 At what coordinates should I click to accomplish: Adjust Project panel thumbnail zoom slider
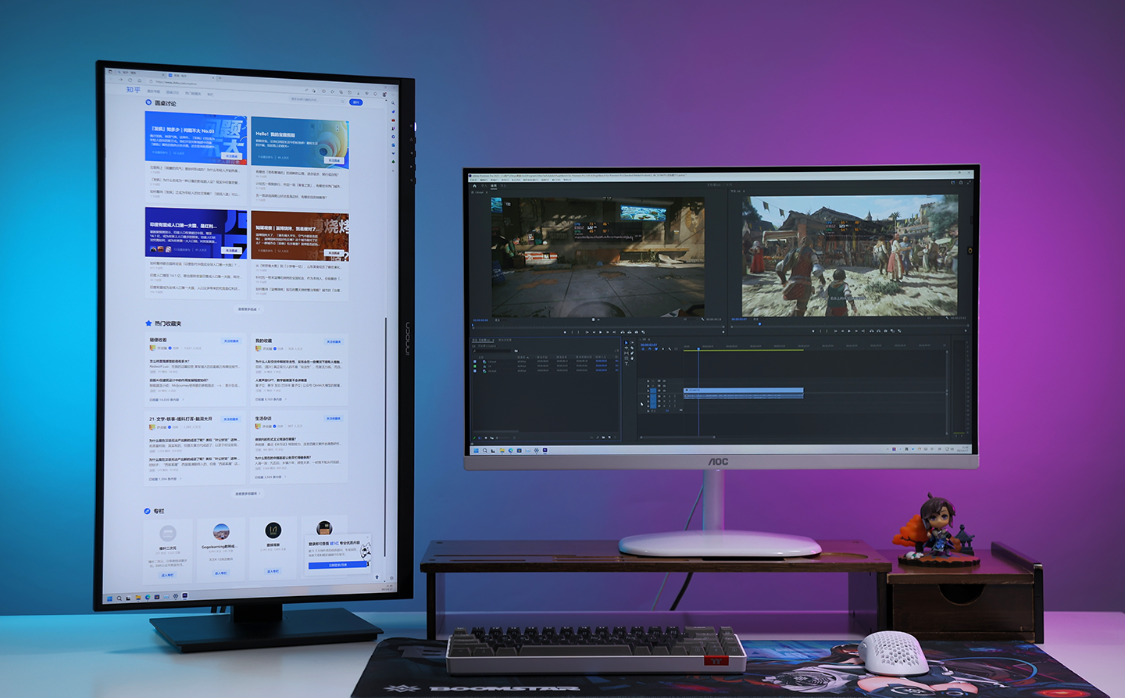503,438
